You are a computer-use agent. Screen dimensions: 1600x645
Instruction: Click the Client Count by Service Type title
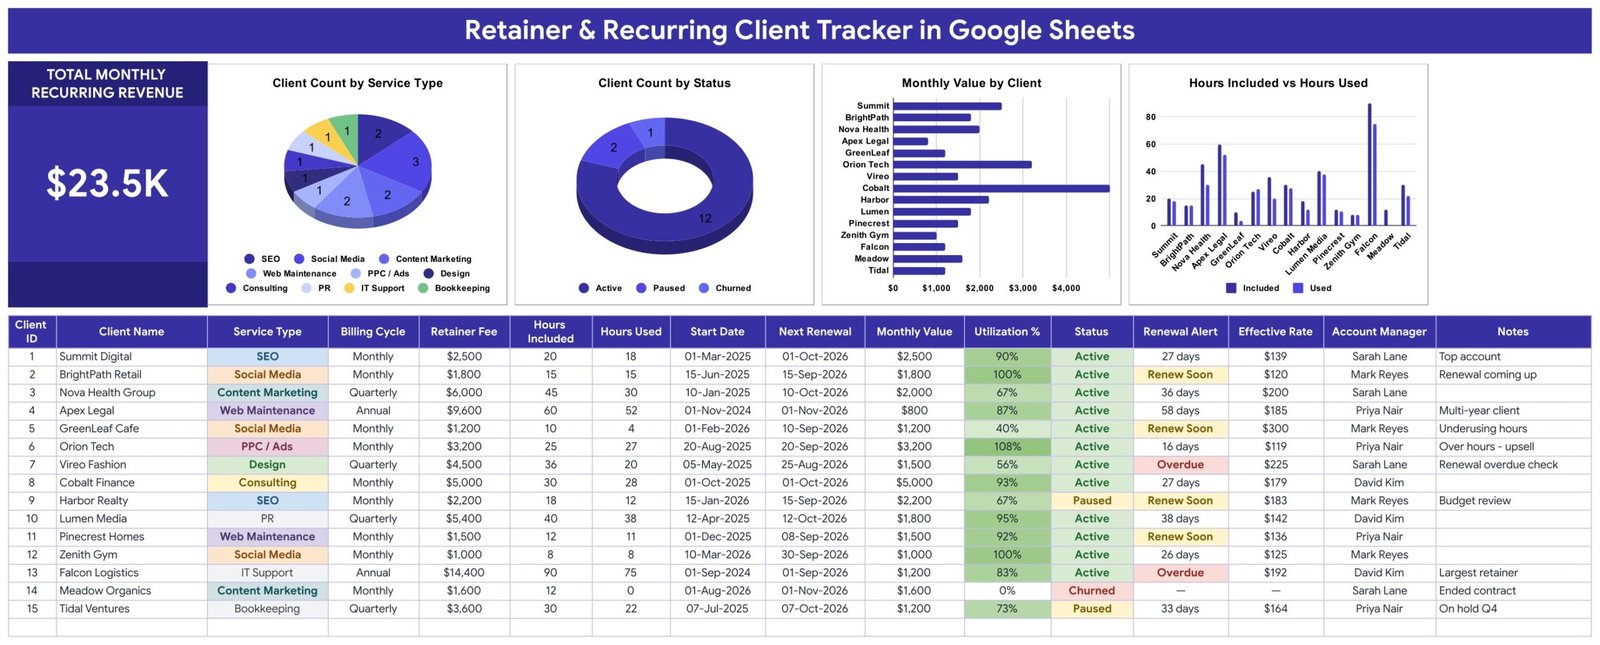tap(358, 83)
